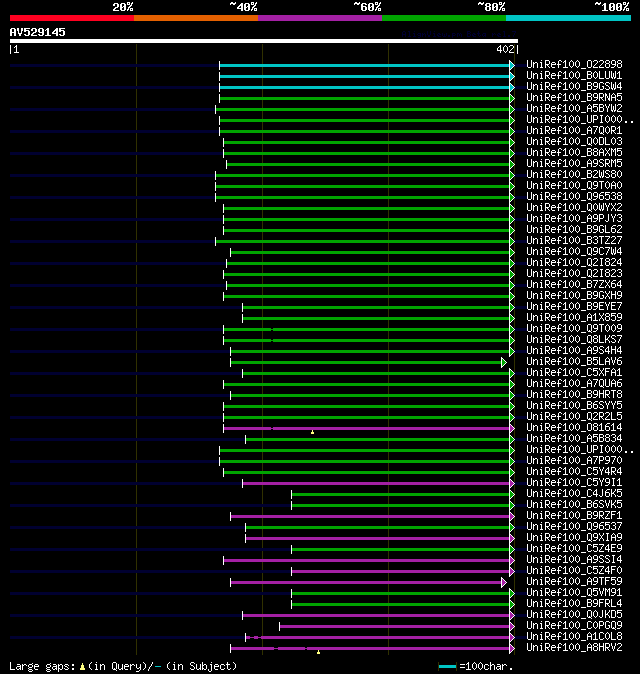Open the UniRef100_A1X859 hit

pos(574,318)
